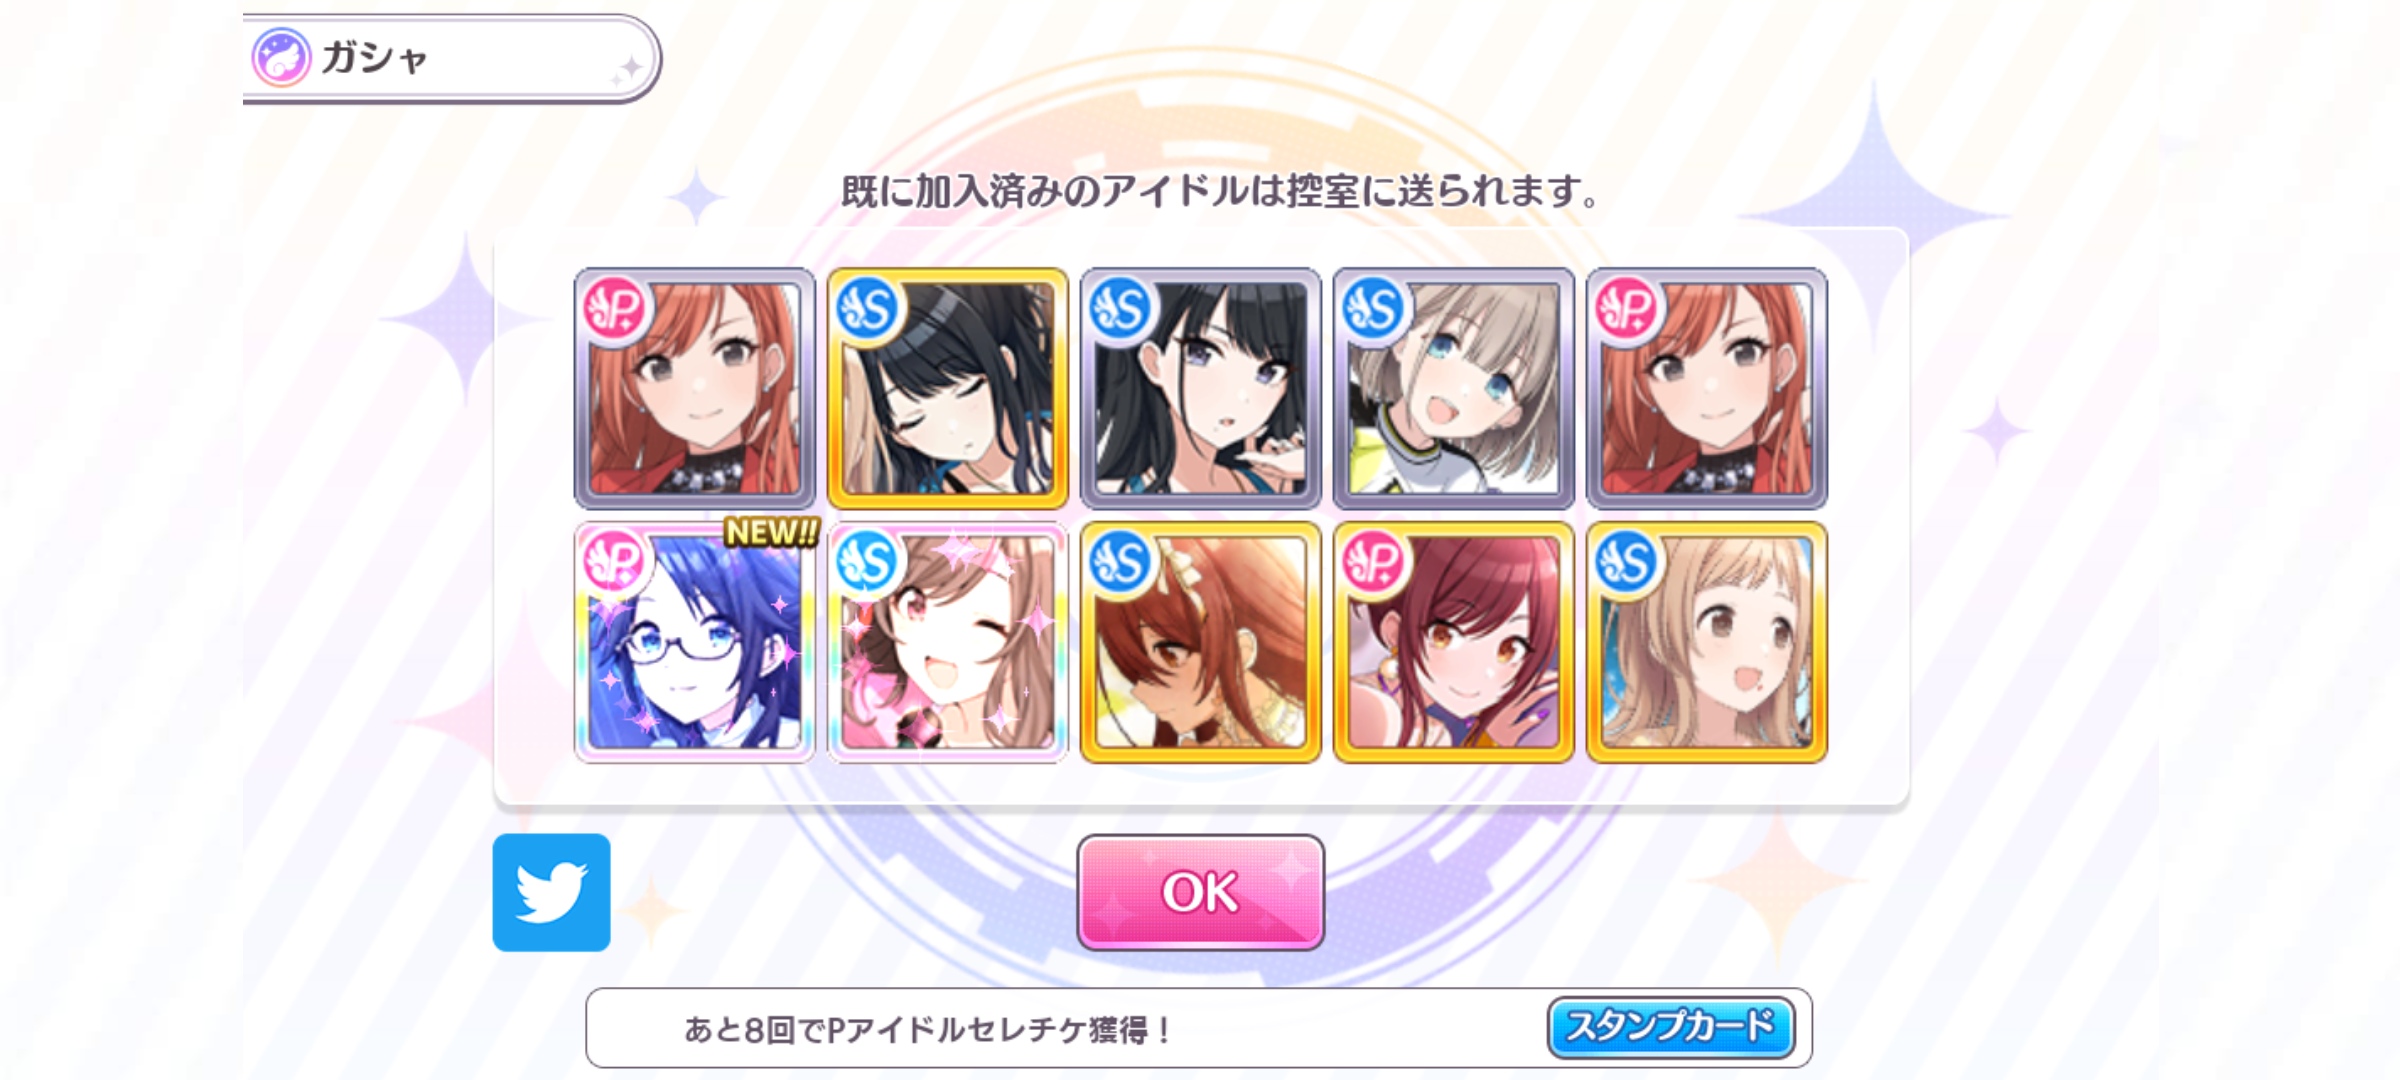This screenshot has height=1080, width=2400.
Task: Click the gold-framed tanned brown-haired idol card
Action: (1201, 642)
